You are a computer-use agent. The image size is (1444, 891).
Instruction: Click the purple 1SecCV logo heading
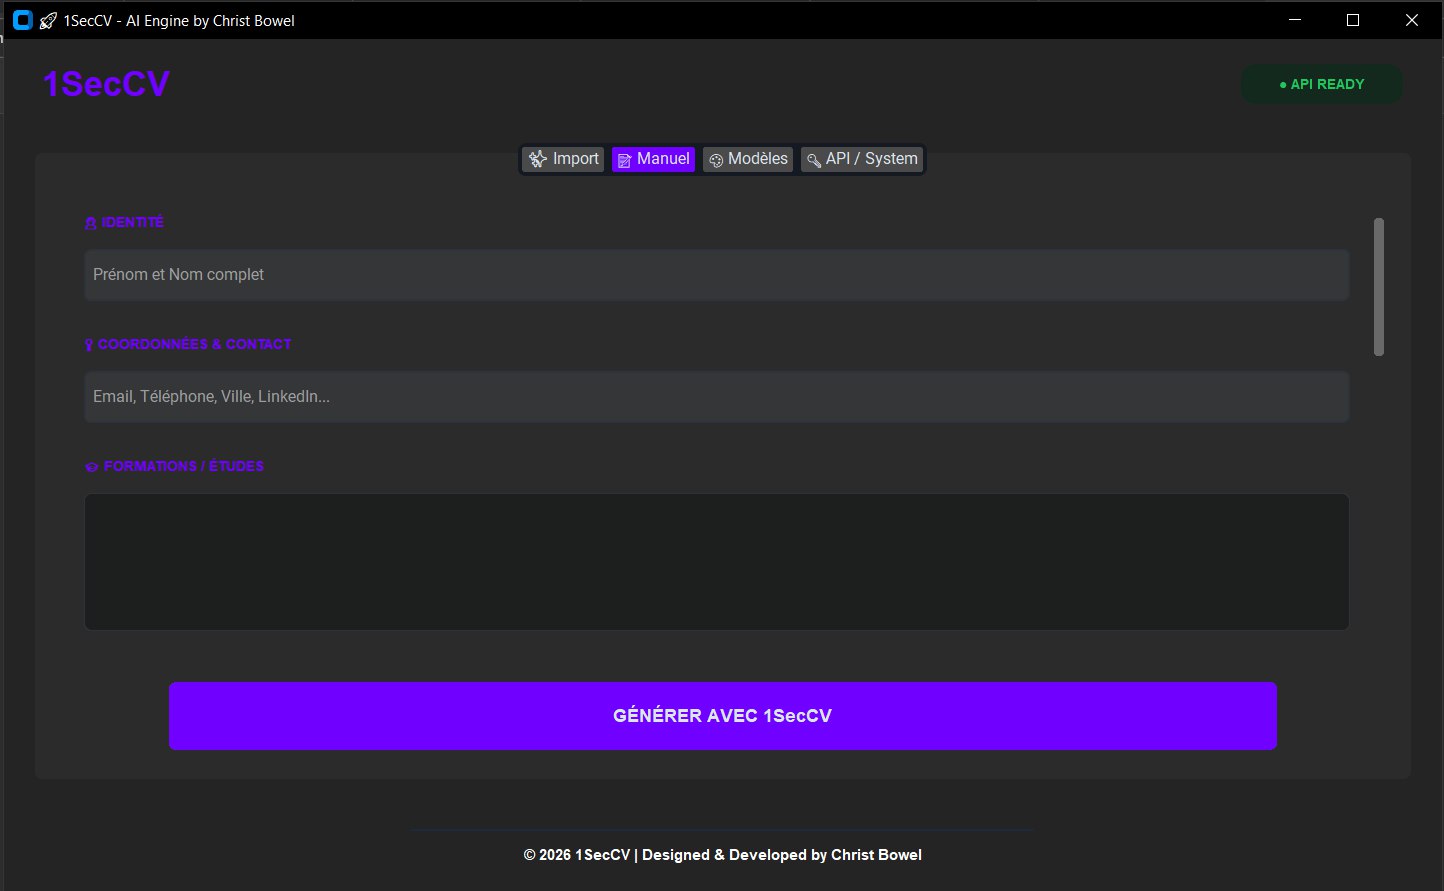106,84
